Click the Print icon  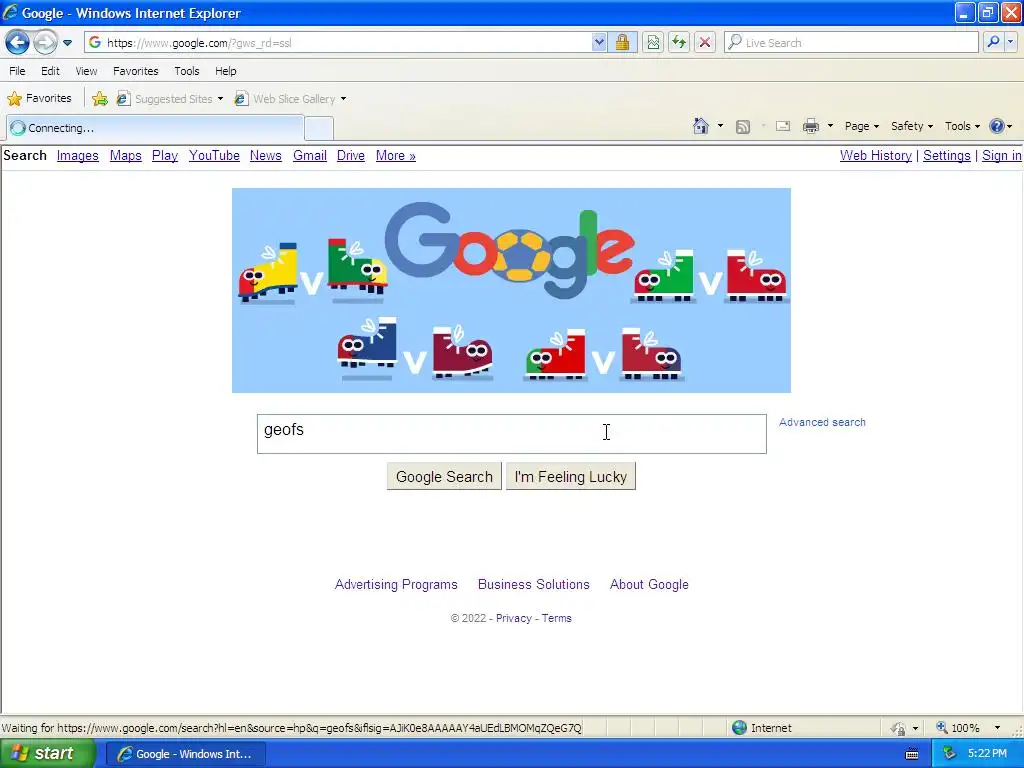(x=810, y=127)
